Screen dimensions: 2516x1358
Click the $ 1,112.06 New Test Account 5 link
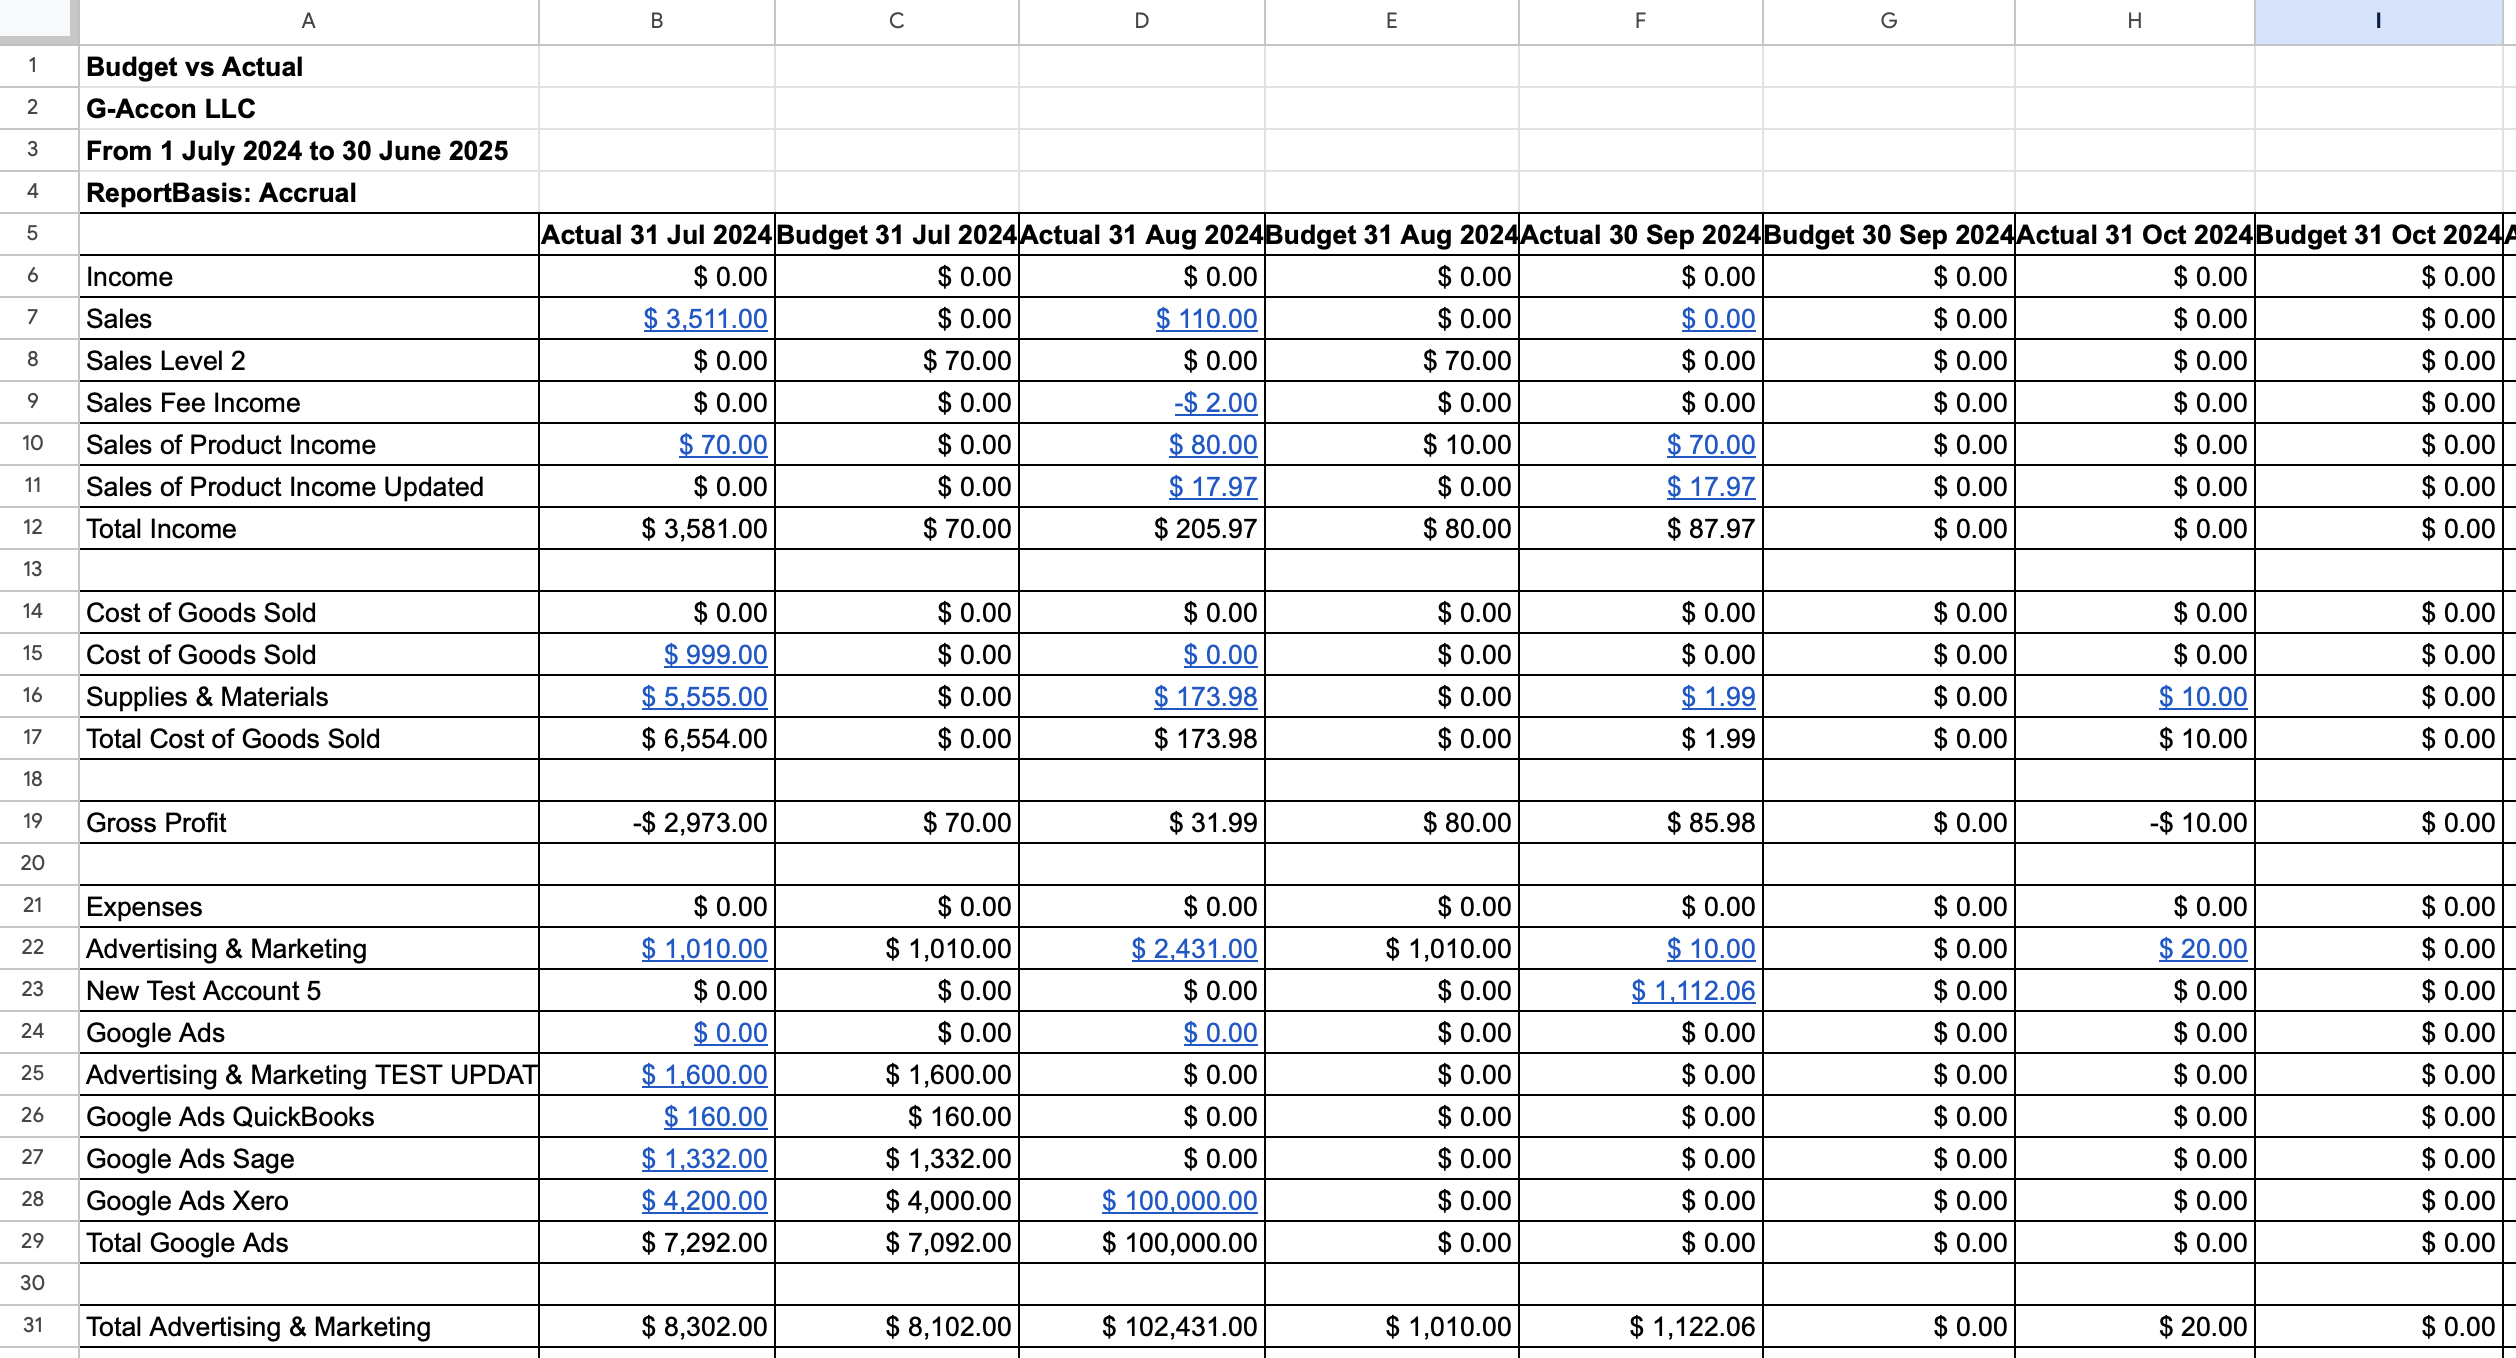point(1693,991)
